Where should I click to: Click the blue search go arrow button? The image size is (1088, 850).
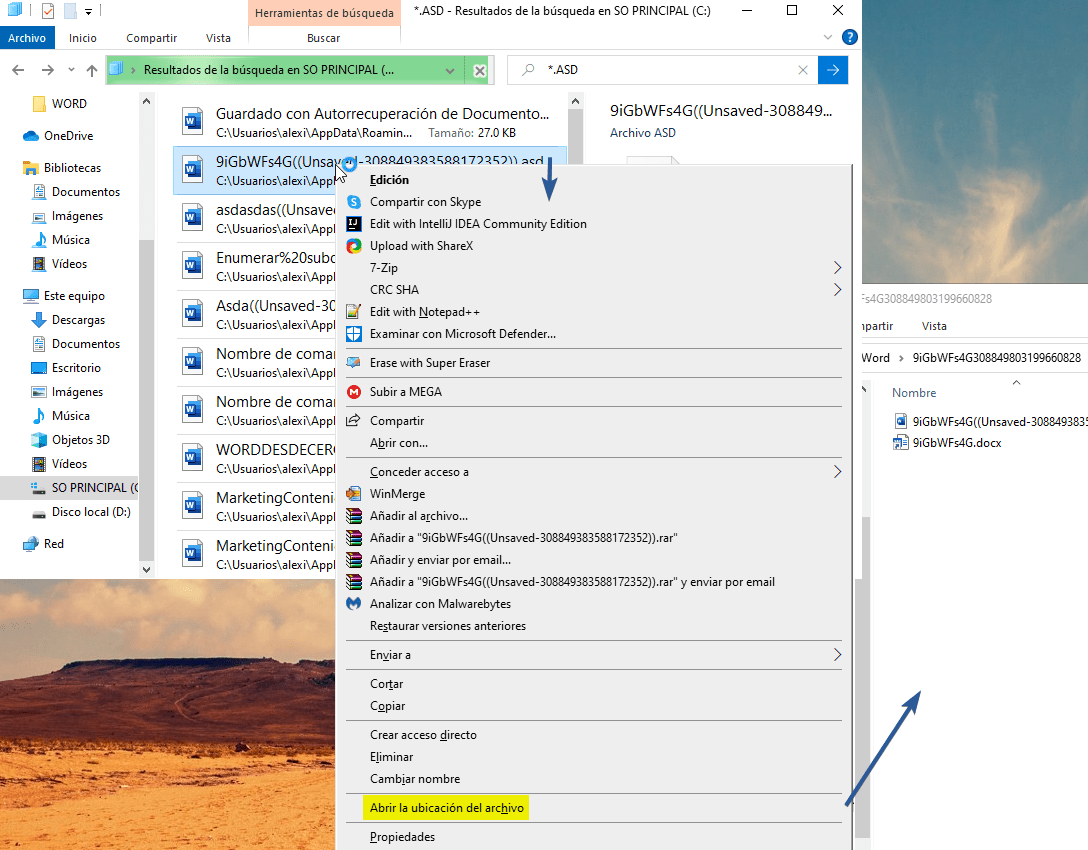[x=833, y=70]
